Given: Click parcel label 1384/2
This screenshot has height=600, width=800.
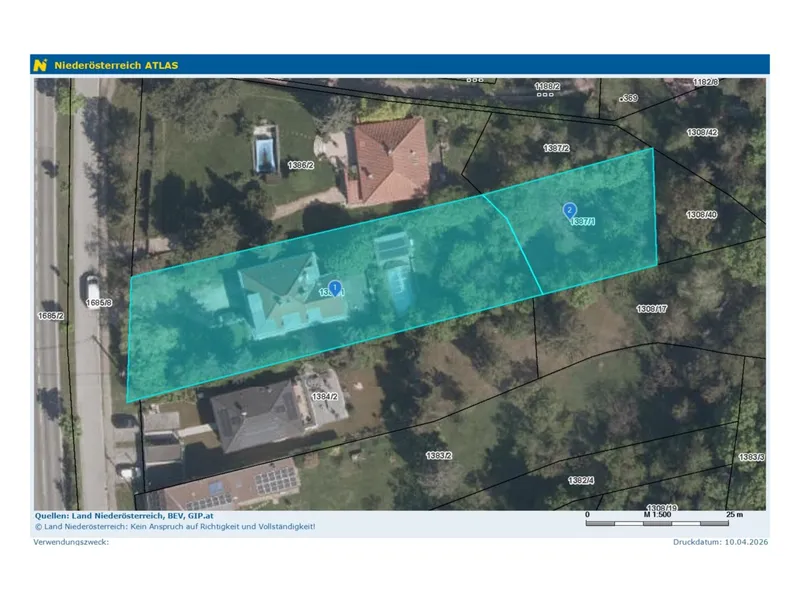Looking at the screenshot, I should point(324,396).
